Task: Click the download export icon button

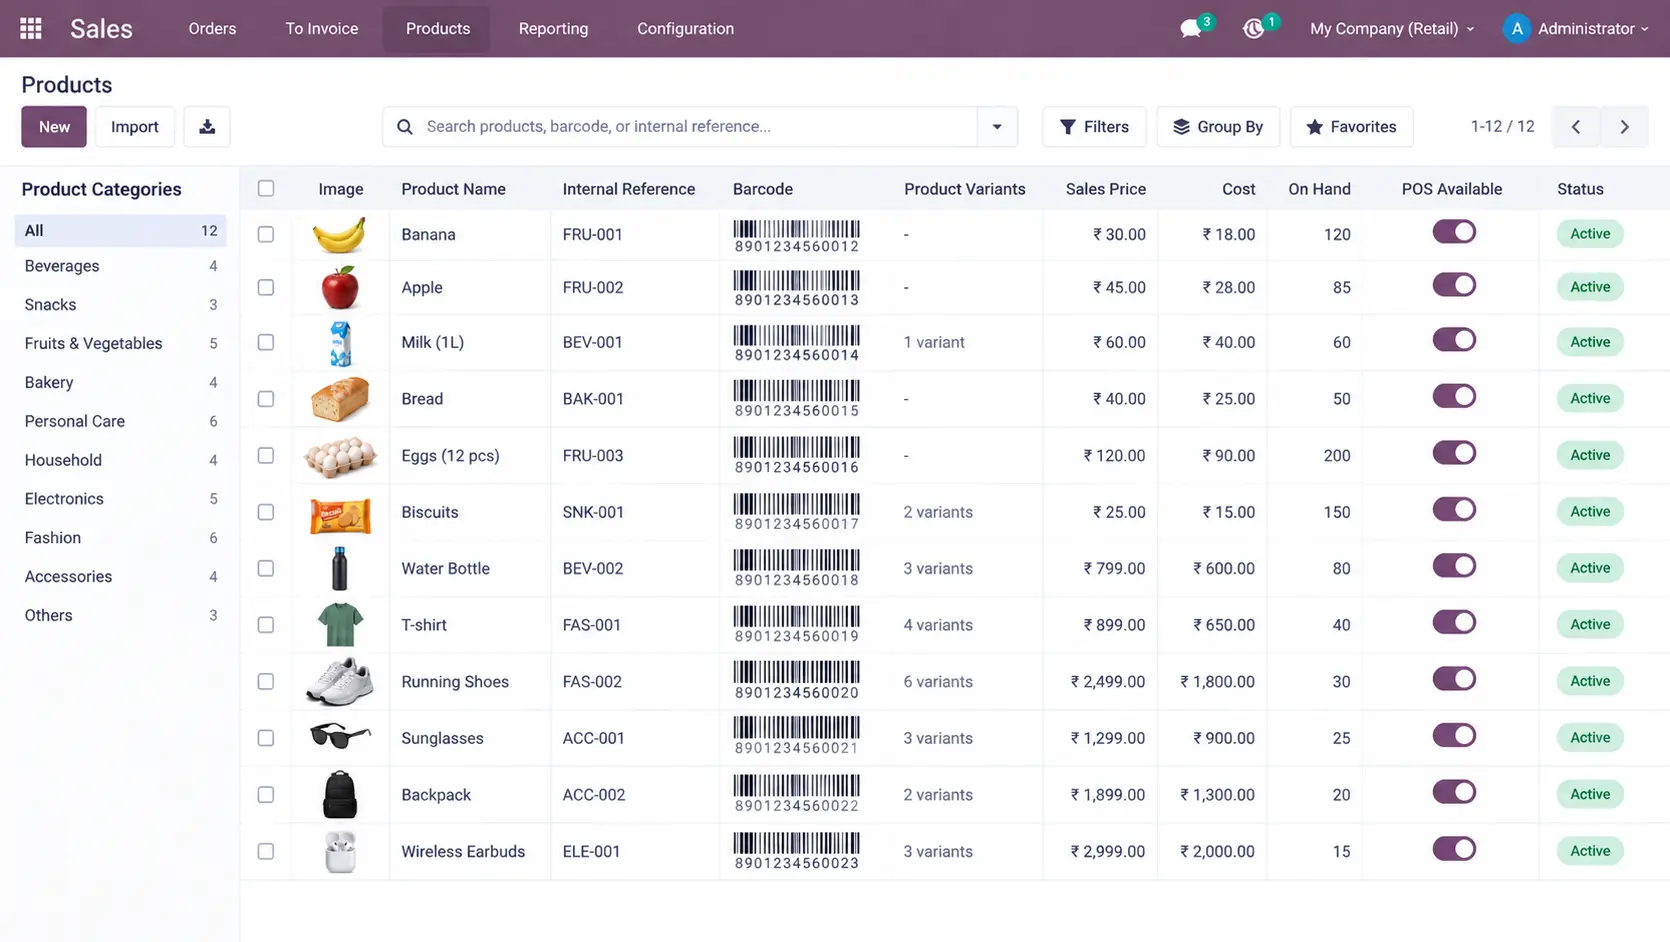Action: (x=207, y=127)
